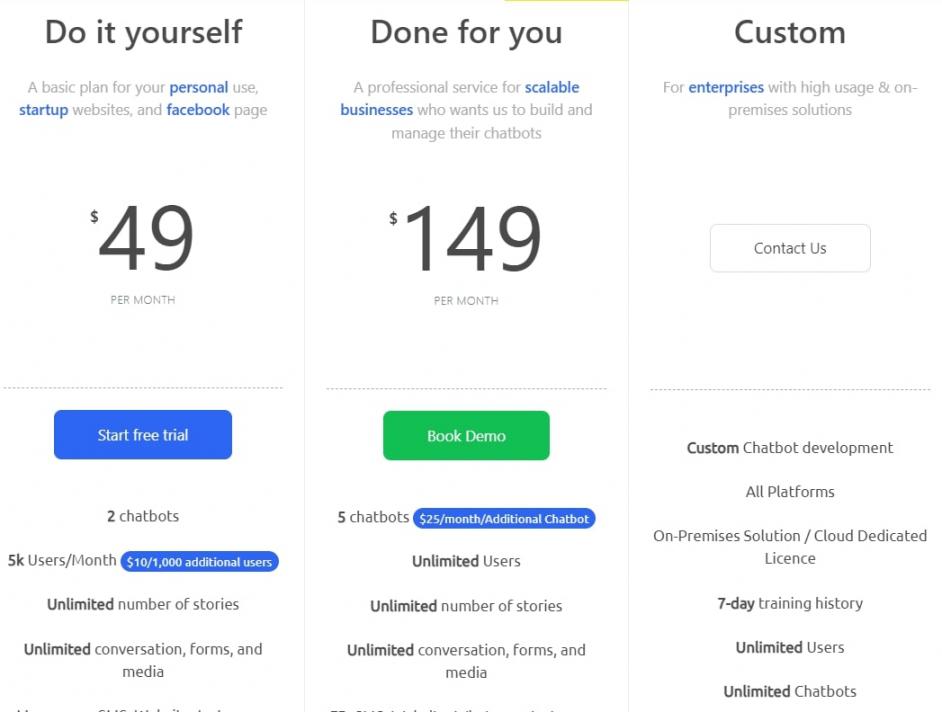Image resolution: width=942 pixels, height=712 pixels.
Task: Follow the "startup" highlighted link
Action: coord(43,109)
